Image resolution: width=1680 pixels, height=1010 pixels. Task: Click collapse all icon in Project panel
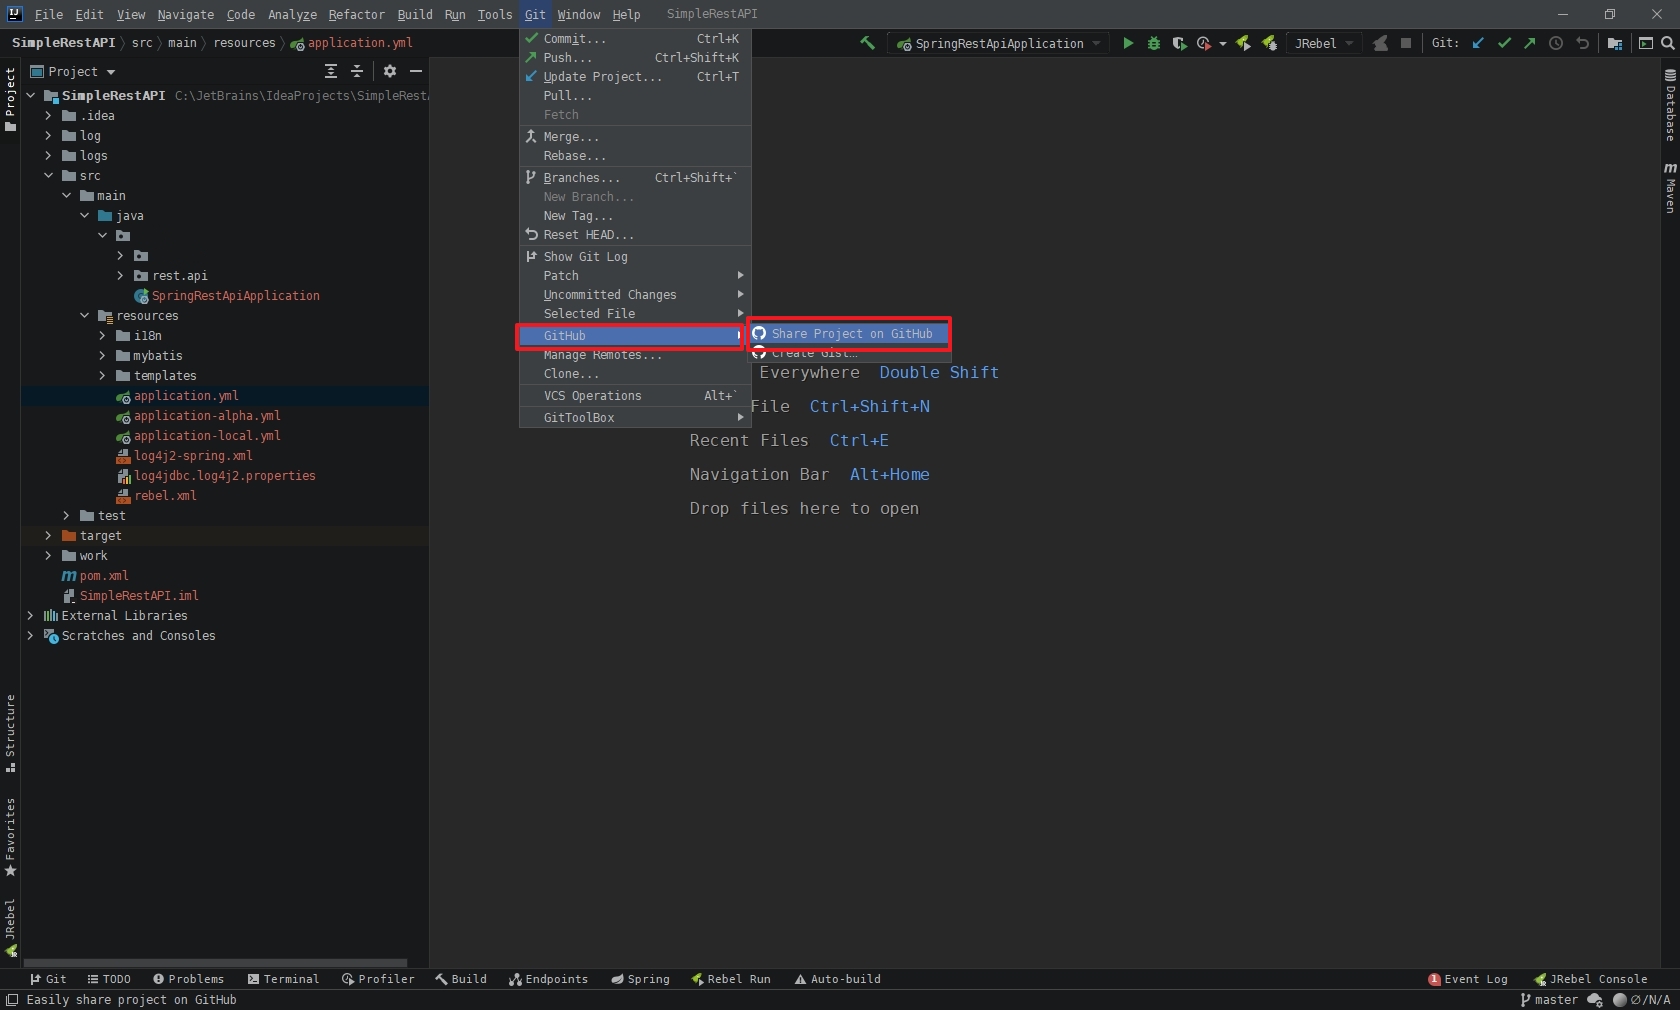click(357, 71)
